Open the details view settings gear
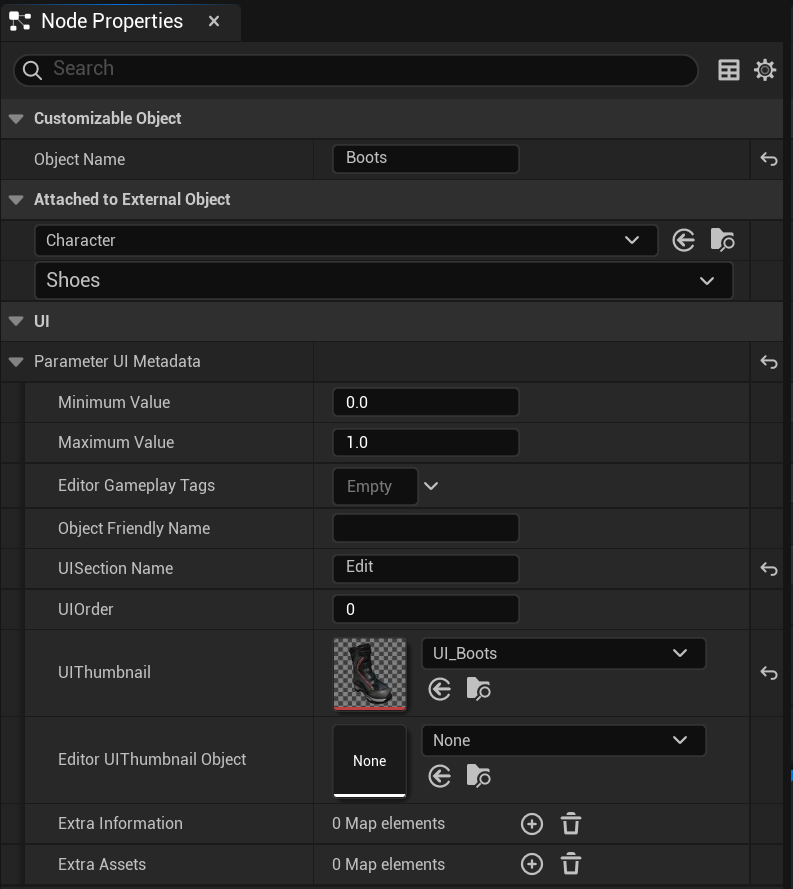 (x=765, y=70)
